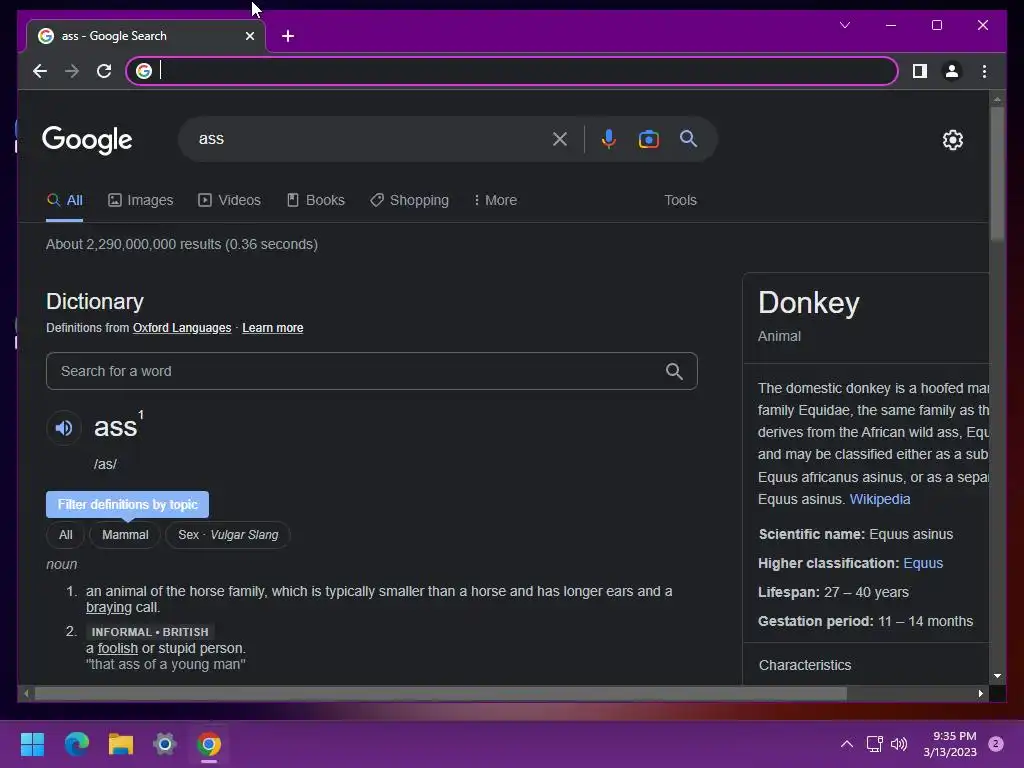The width and height of the screenshot is (1024, 768).
Task: Reload the page with the refresh icon
Action: tap(104, 71)
